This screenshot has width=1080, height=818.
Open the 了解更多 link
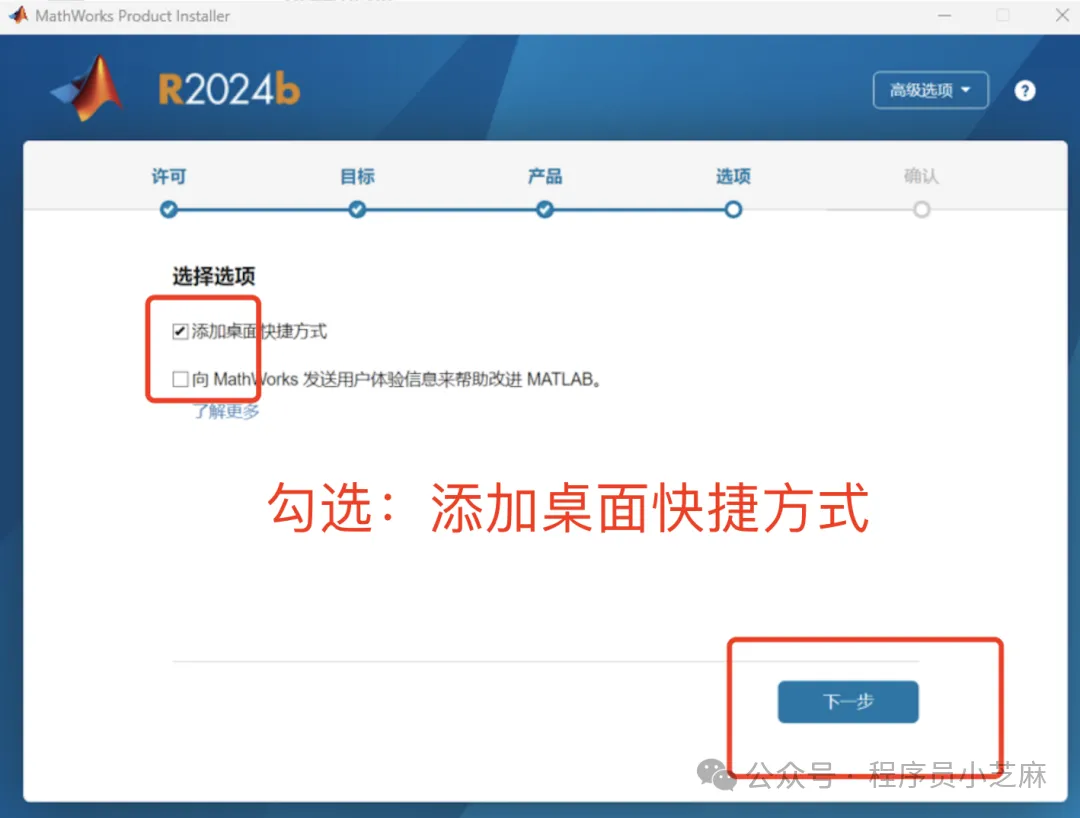point(226,412)
